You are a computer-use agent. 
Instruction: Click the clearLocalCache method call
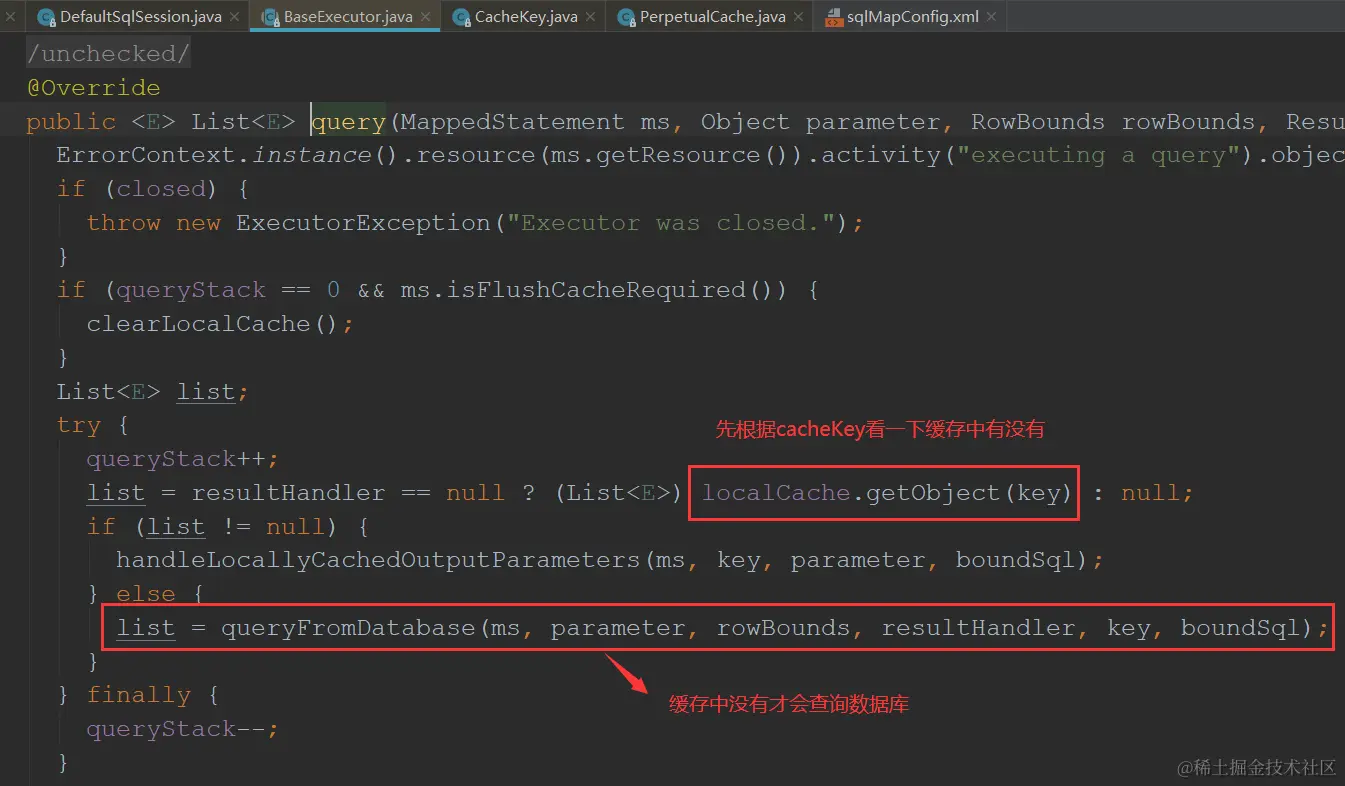coord(198,324)
